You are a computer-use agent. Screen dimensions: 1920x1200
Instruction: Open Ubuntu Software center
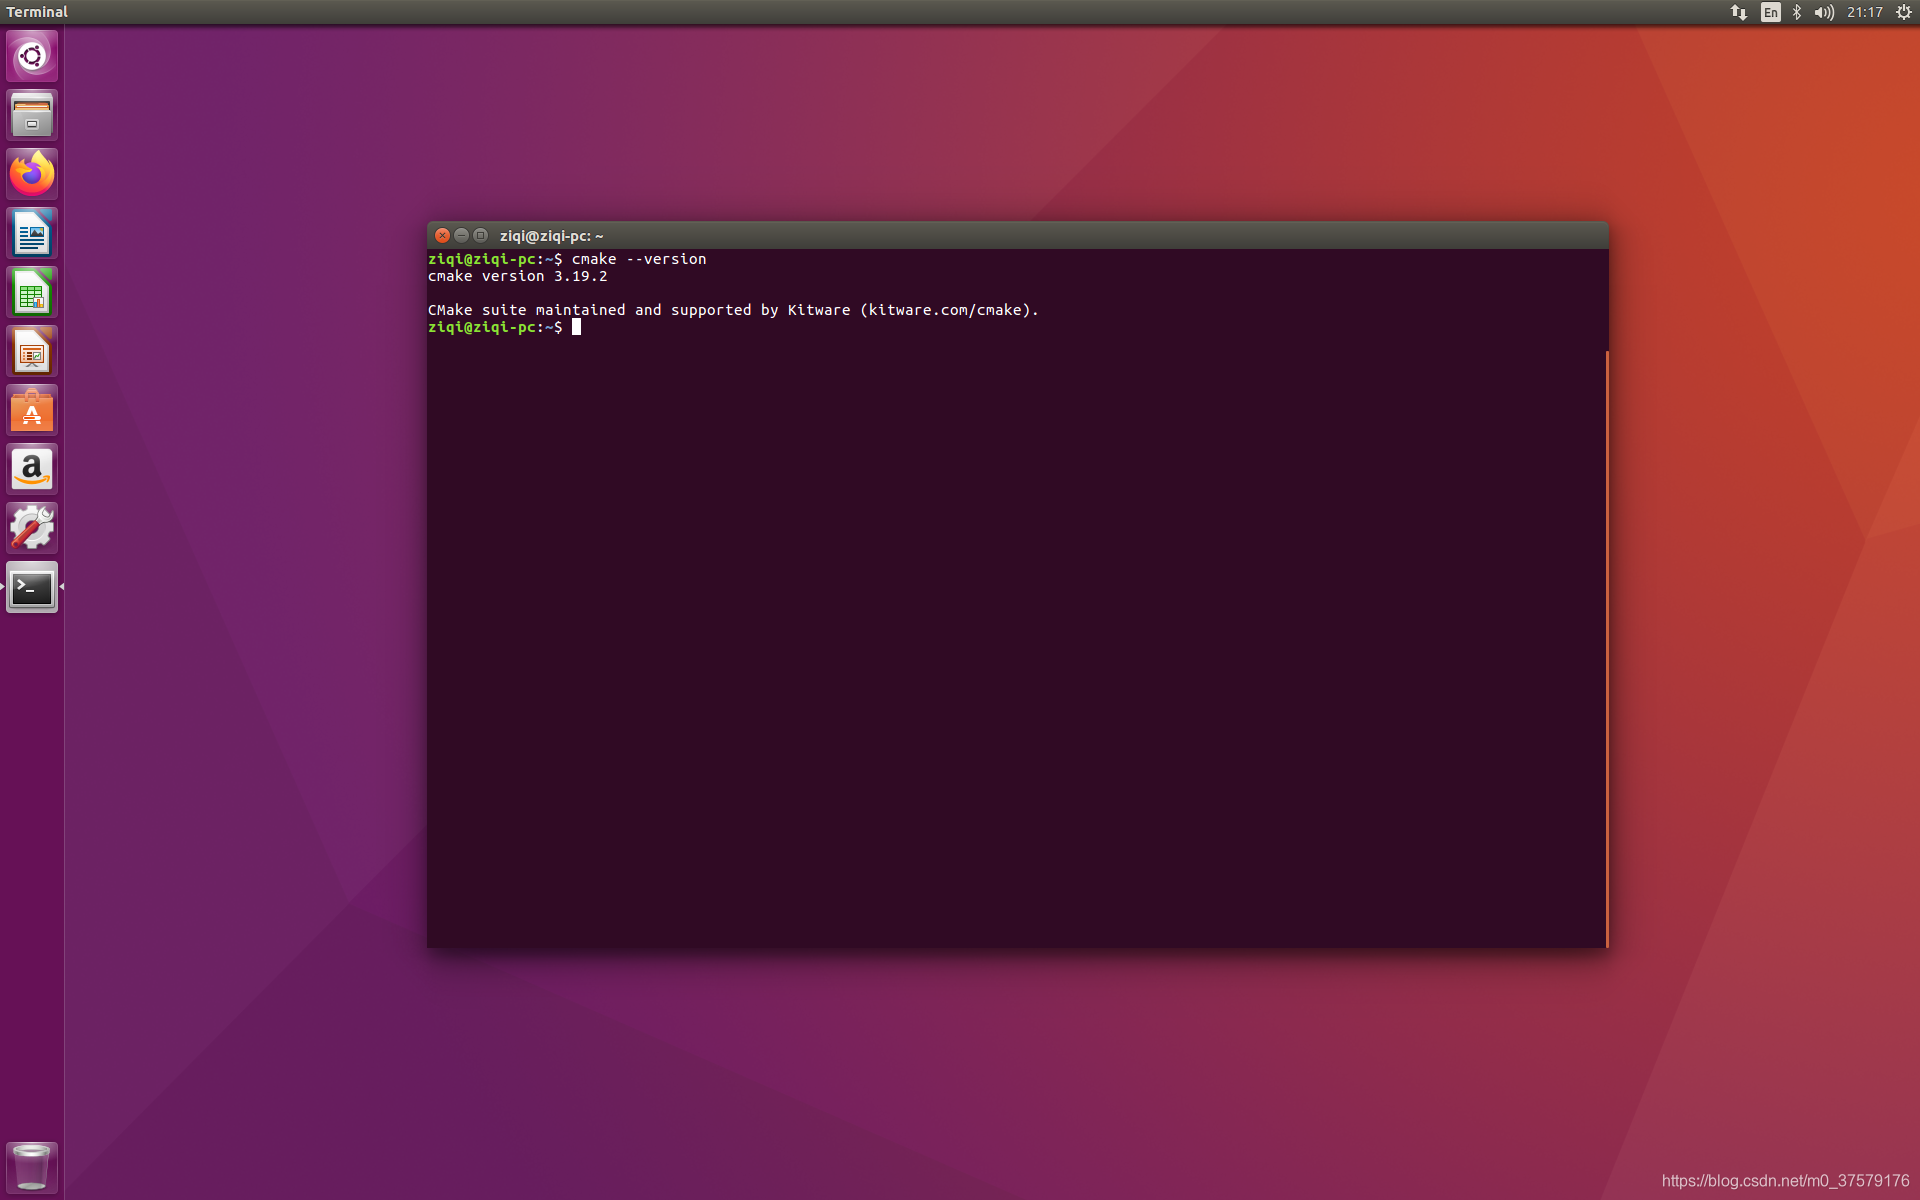click(x=32, y=411)
